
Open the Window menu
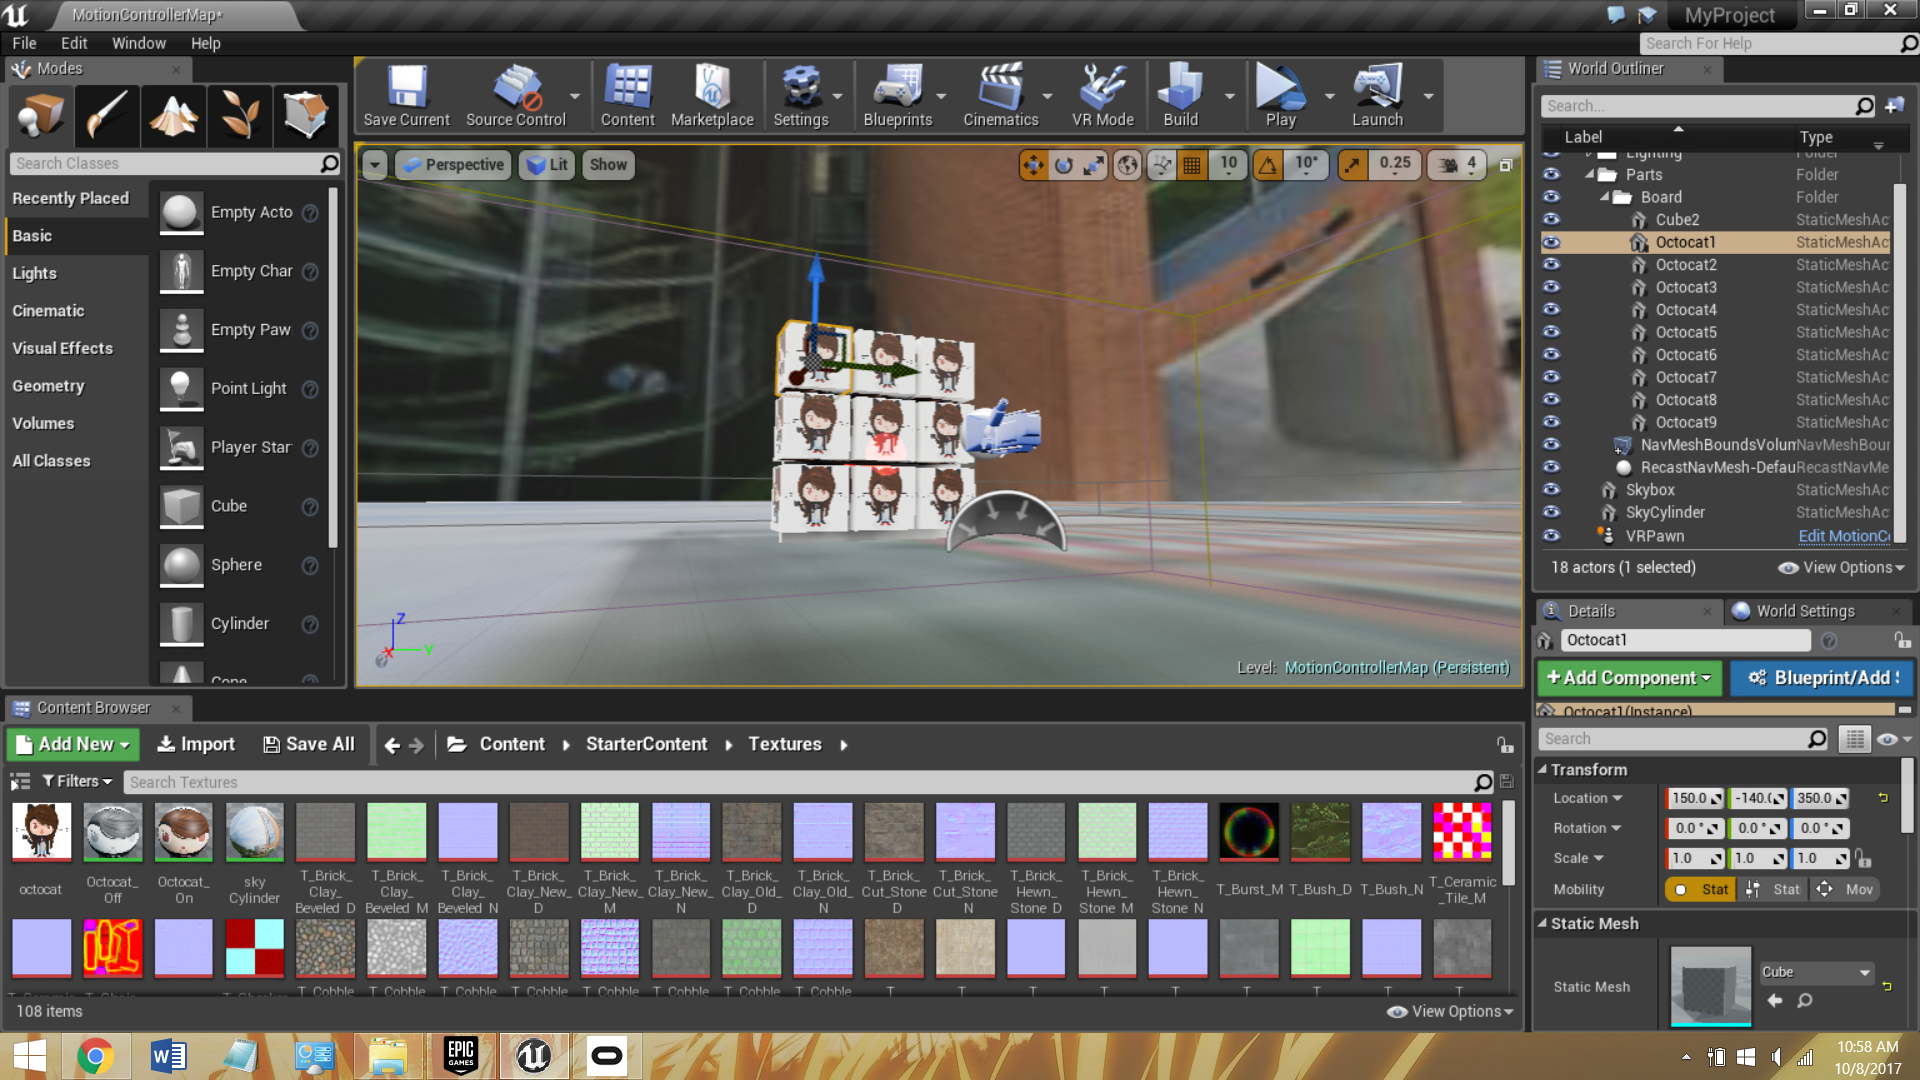tap(138, 43)
